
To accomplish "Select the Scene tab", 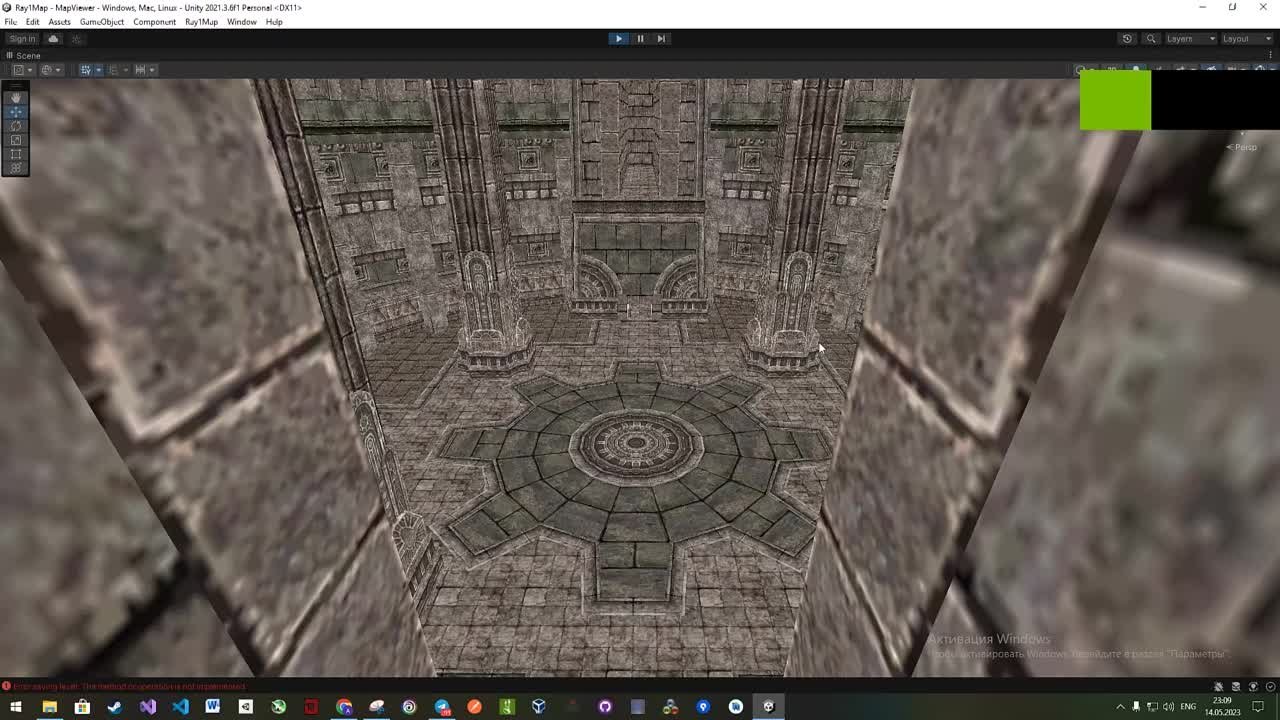I will tap(23, 56).
